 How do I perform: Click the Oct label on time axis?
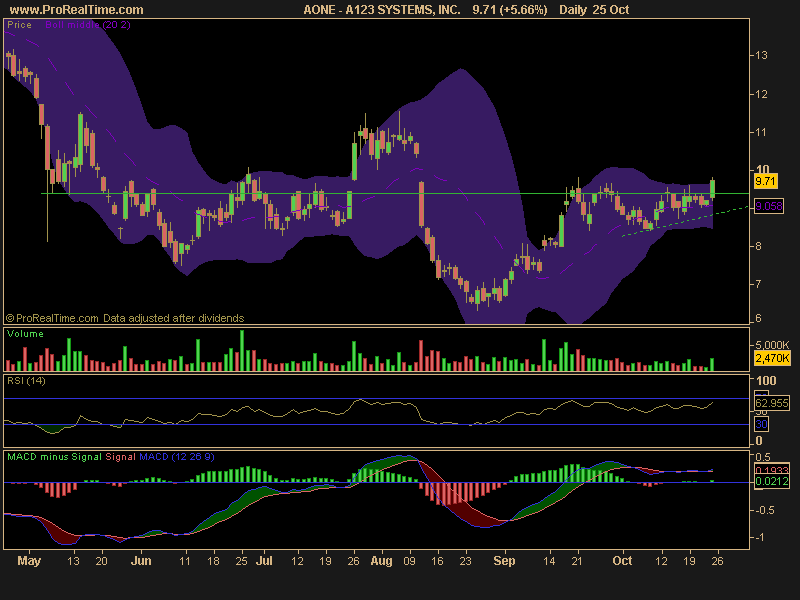coord(622,561)
